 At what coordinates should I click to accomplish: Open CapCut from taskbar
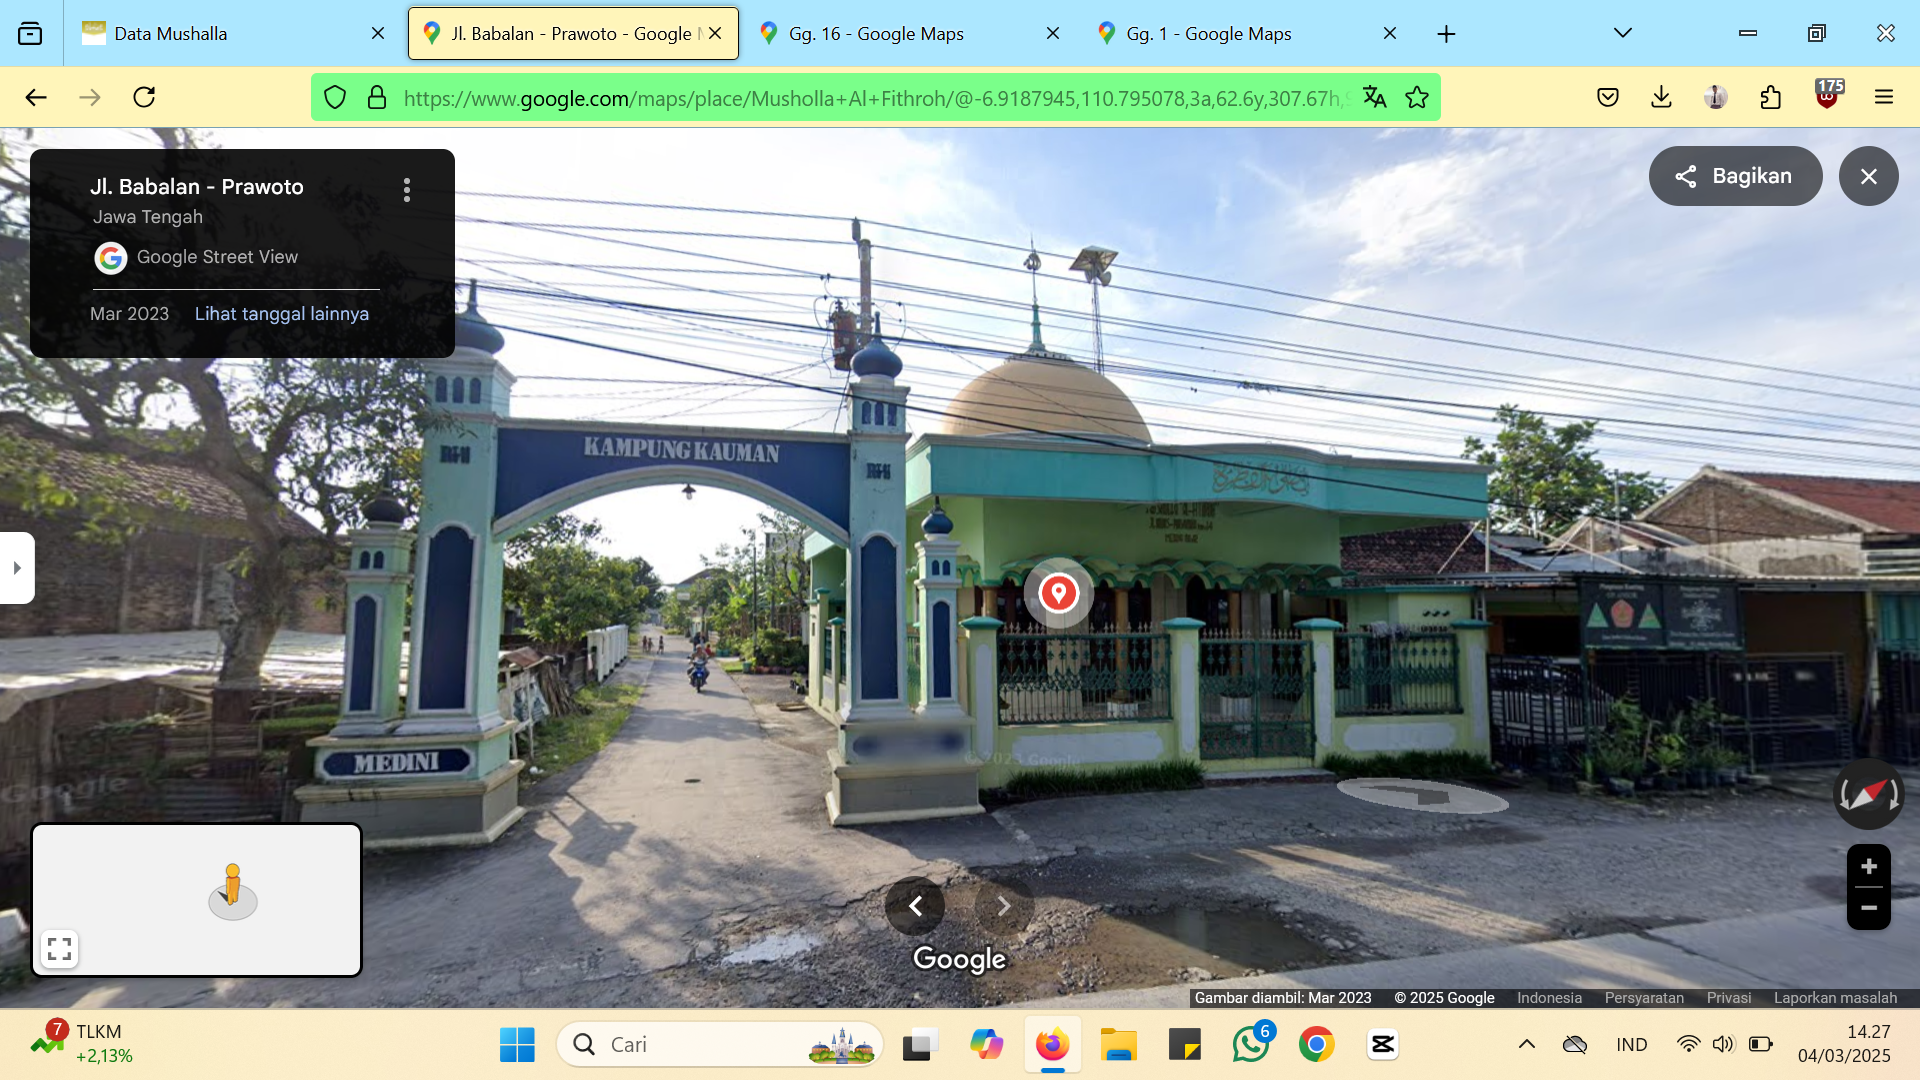click(1383, 1045)
